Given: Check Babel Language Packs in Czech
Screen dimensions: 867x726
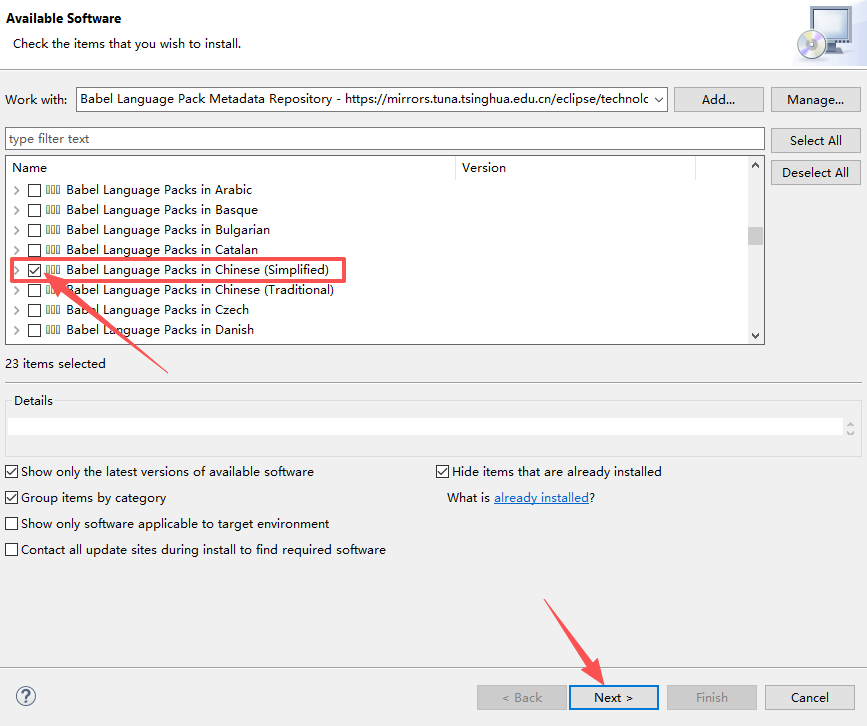Looking at the screenshot, I should pos(34,310).
